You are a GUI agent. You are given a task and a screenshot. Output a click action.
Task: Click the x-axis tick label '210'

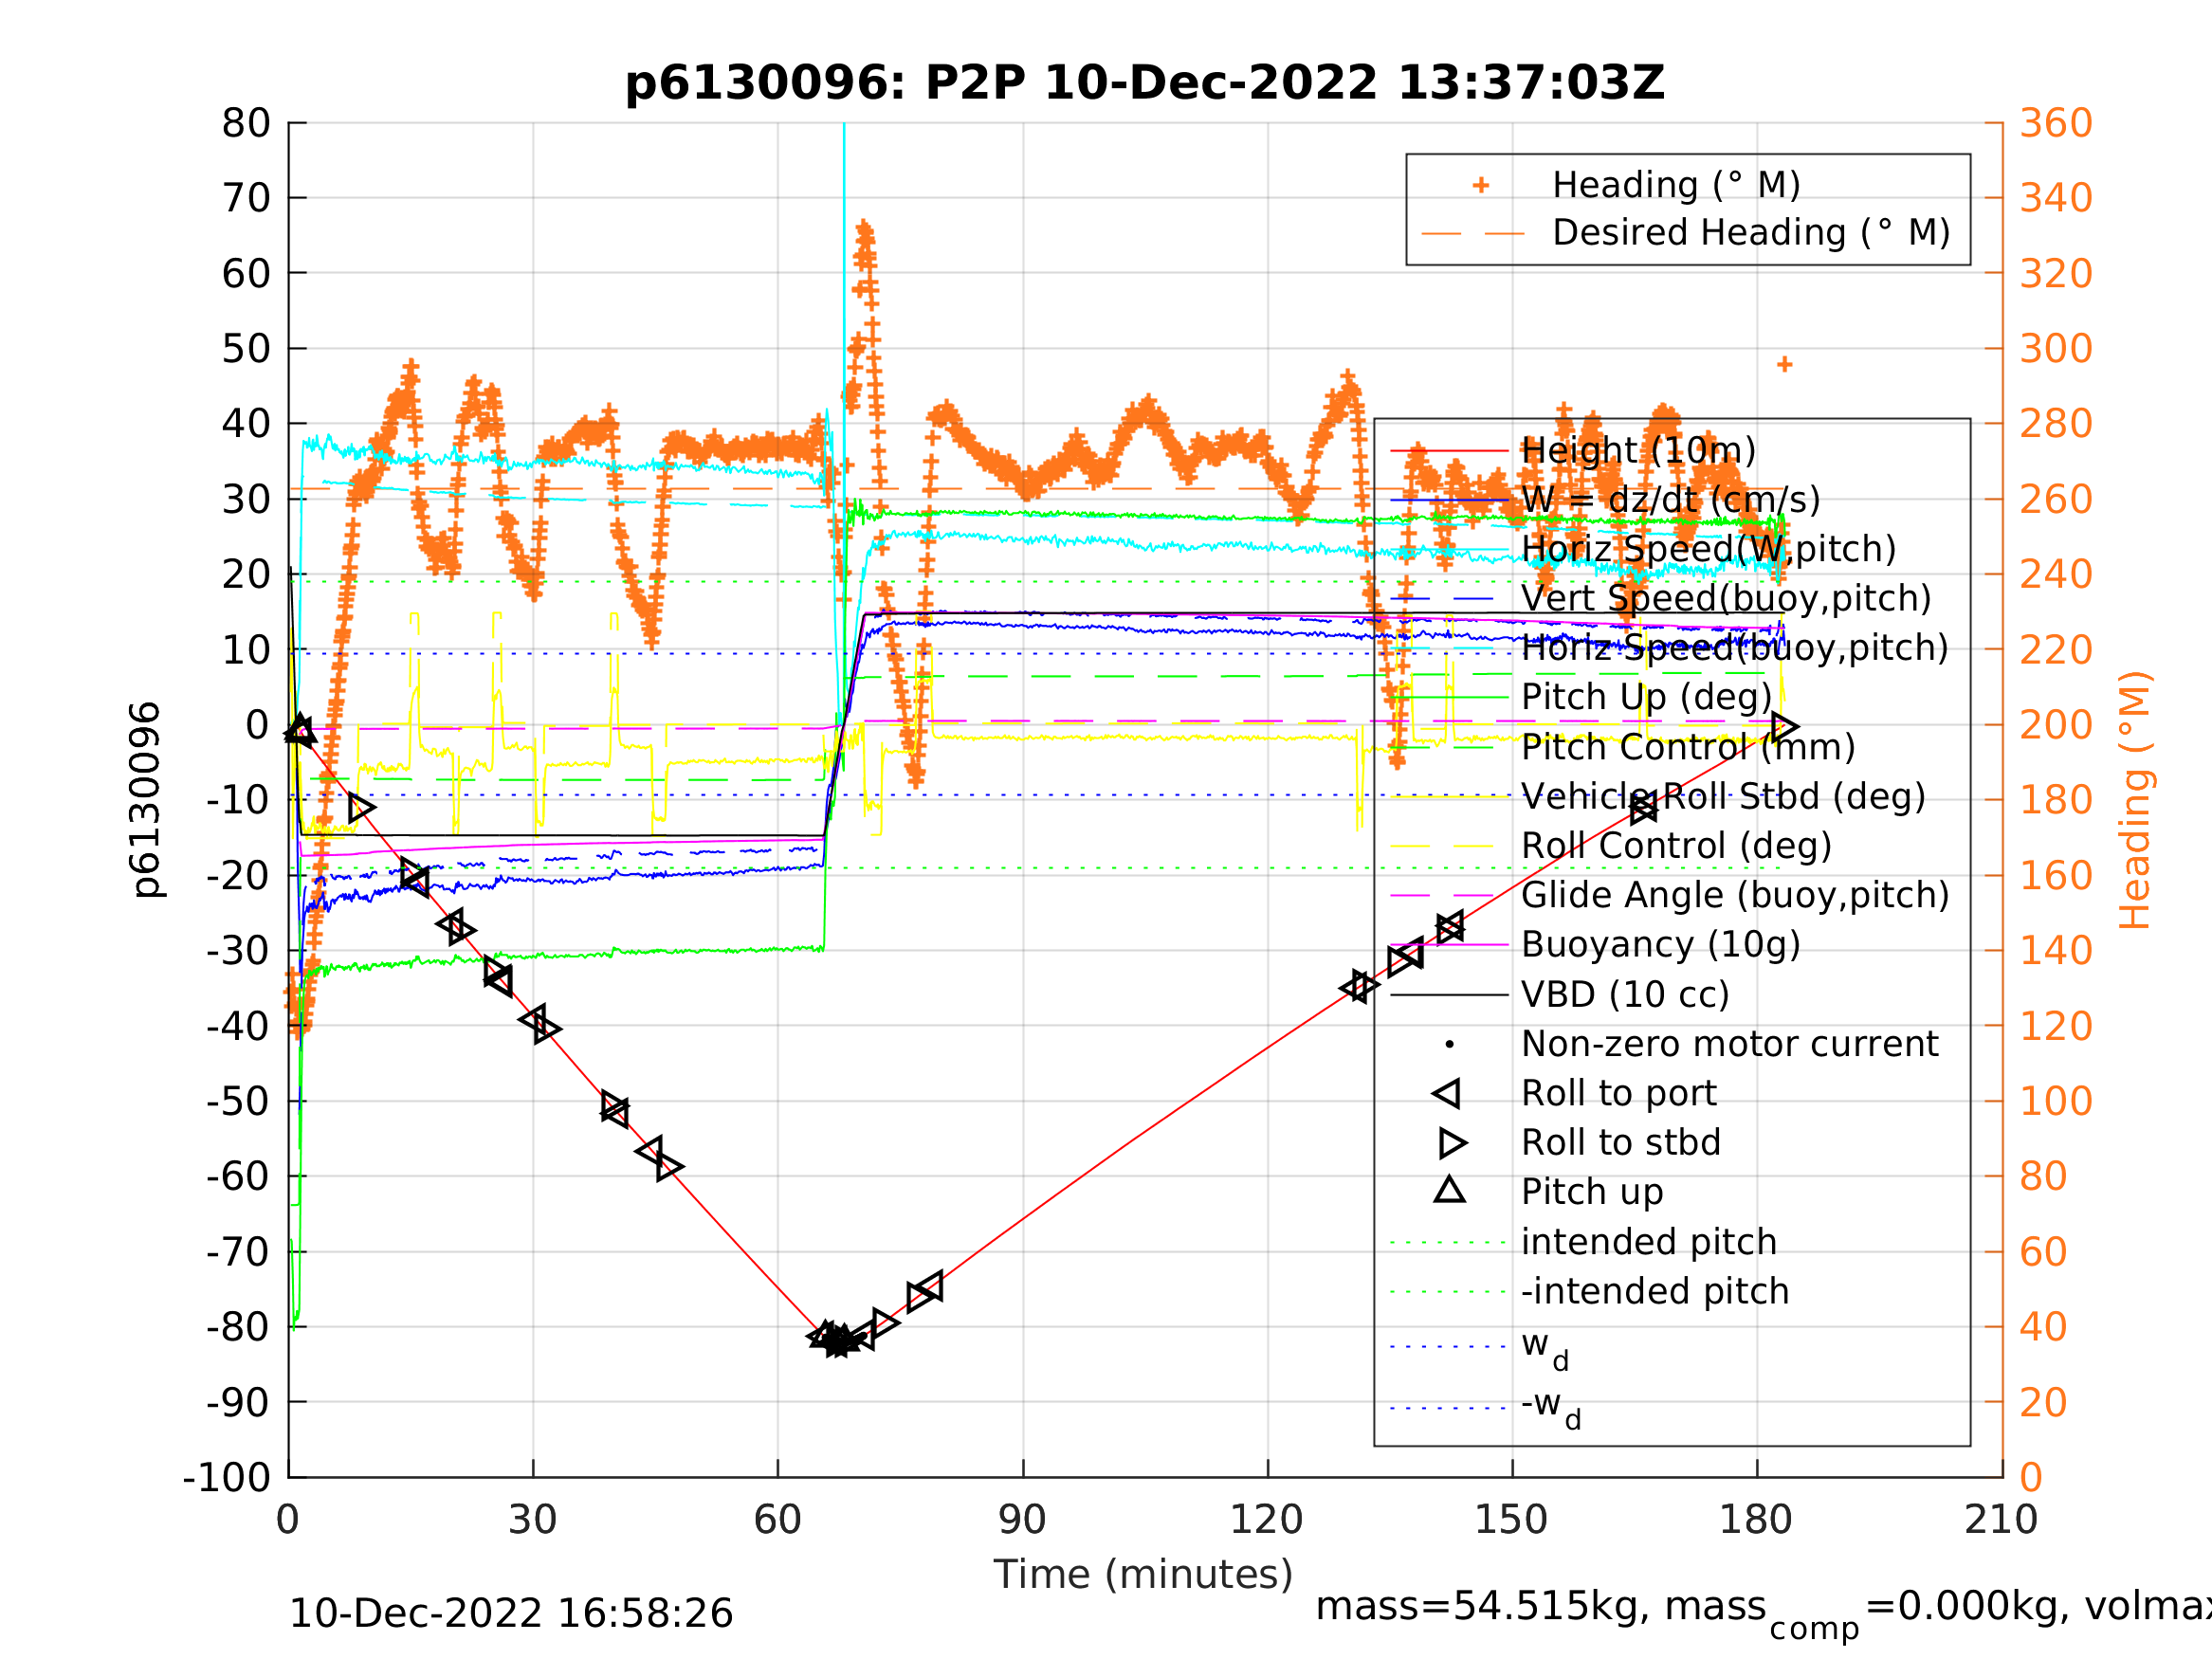coord(2001,1519)
